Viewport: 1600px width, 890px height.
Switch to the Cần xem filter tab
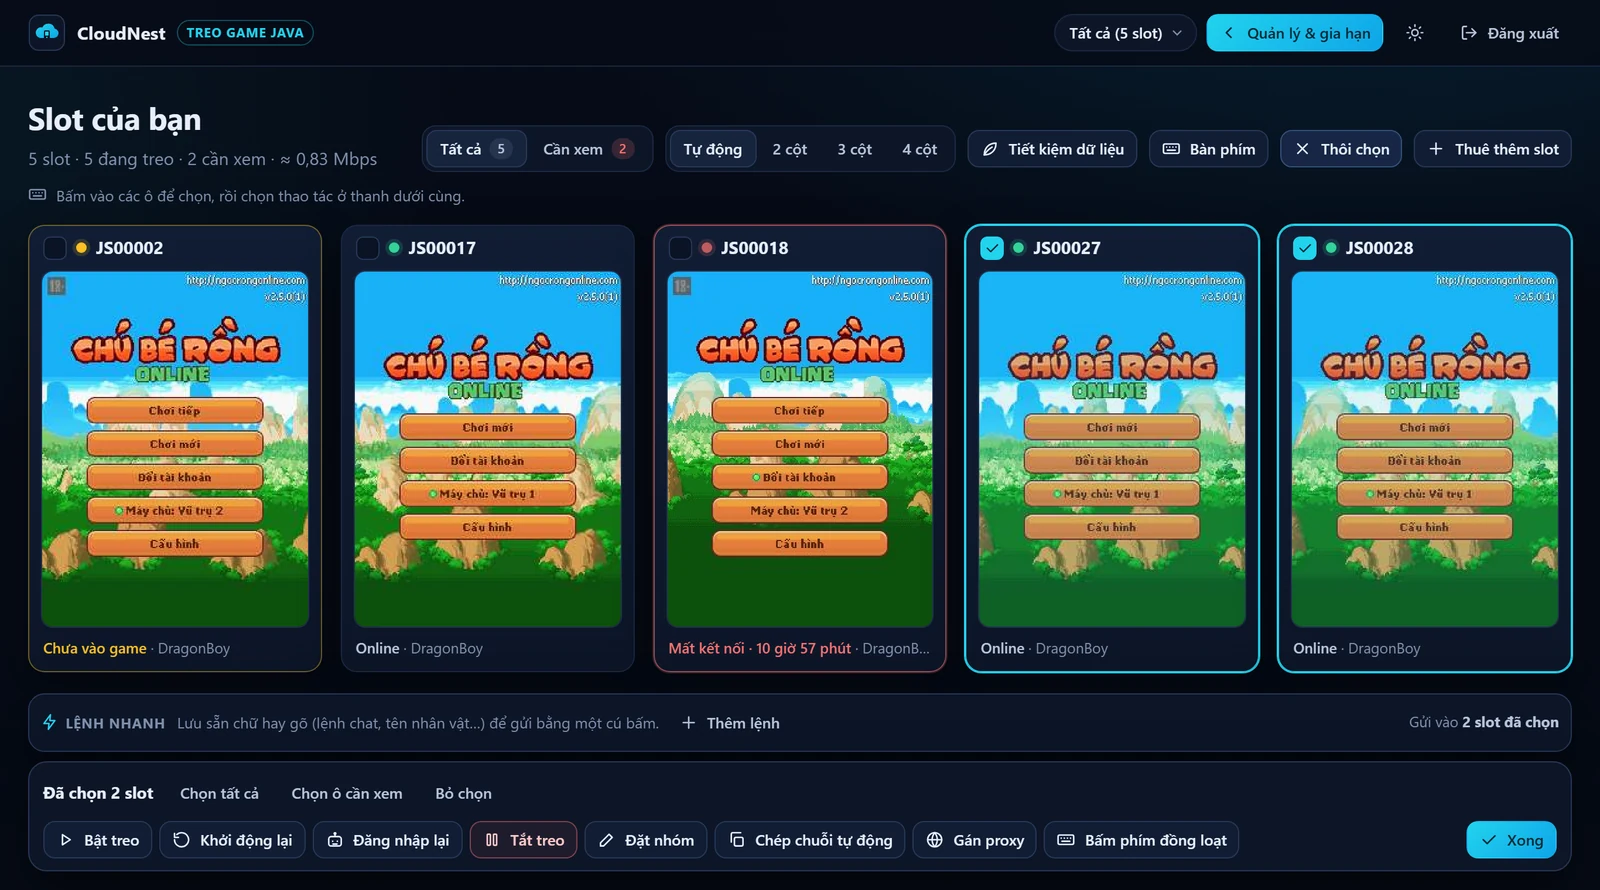click(x=588, y=149)
